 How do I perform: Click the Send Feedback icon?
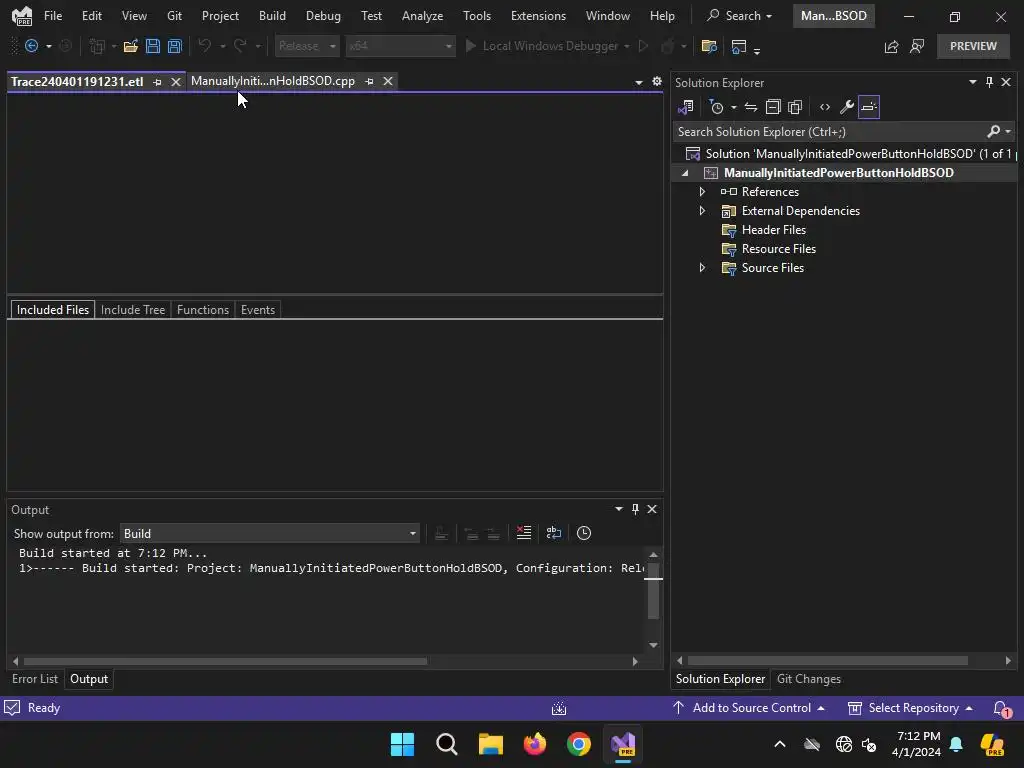pyautogui.click(x=917, y=46)
